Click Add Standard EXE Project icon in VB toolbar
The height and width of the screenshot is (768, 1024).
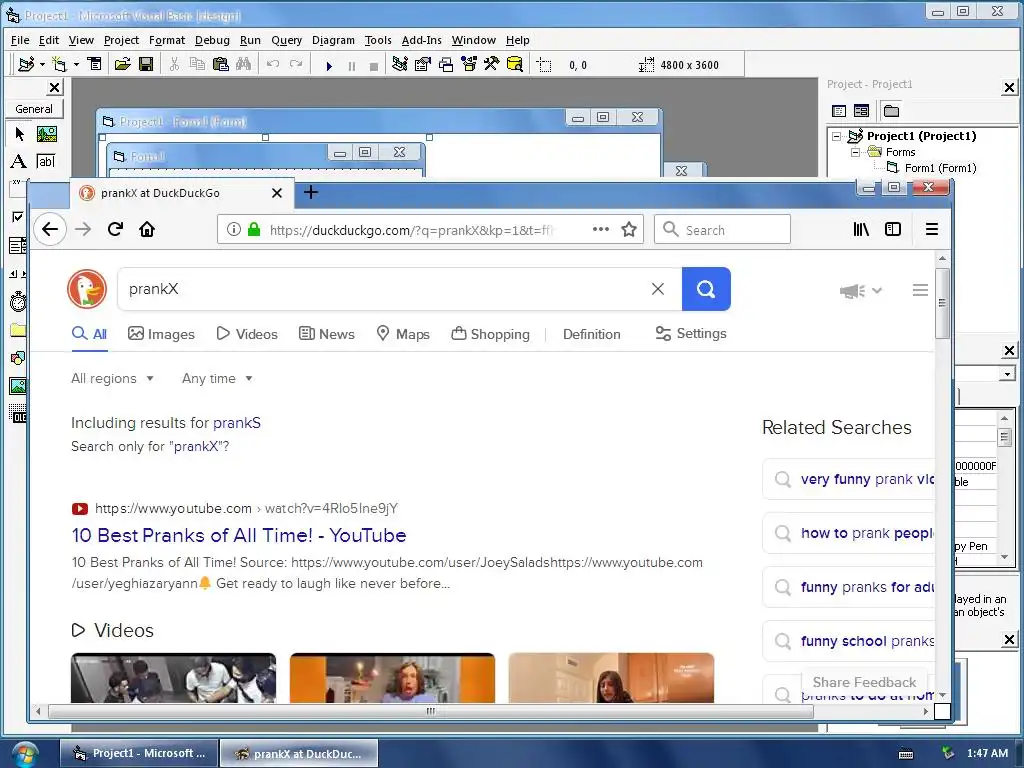point(26,64)
